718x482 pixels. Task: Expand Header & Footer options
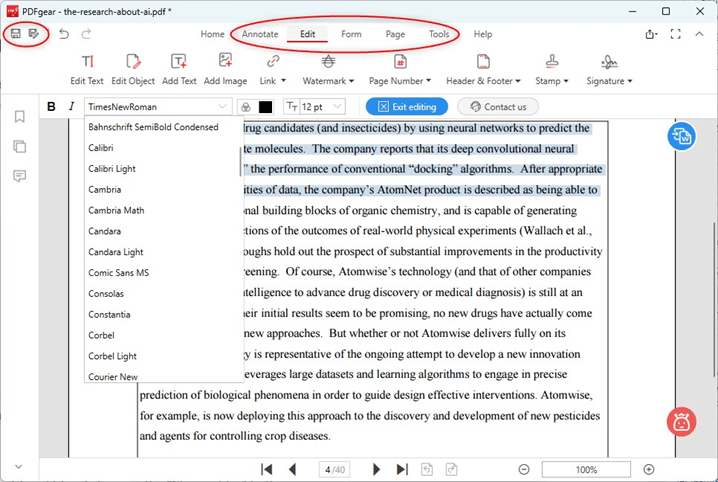point(484,69)
